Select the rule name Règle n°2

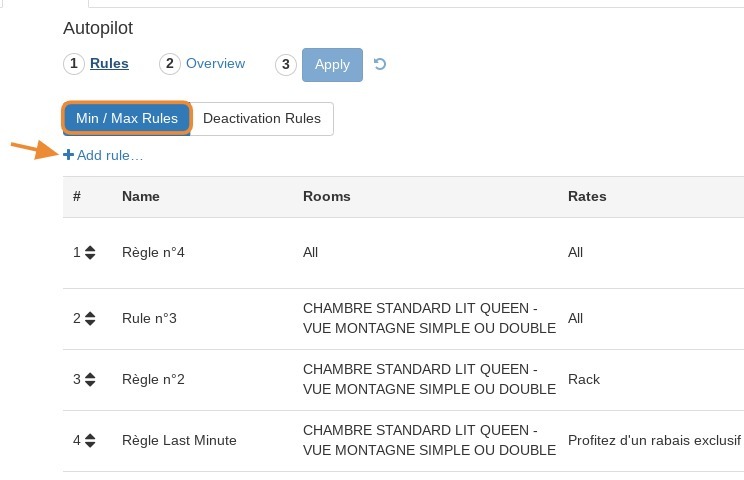click(x=153, y=379)
